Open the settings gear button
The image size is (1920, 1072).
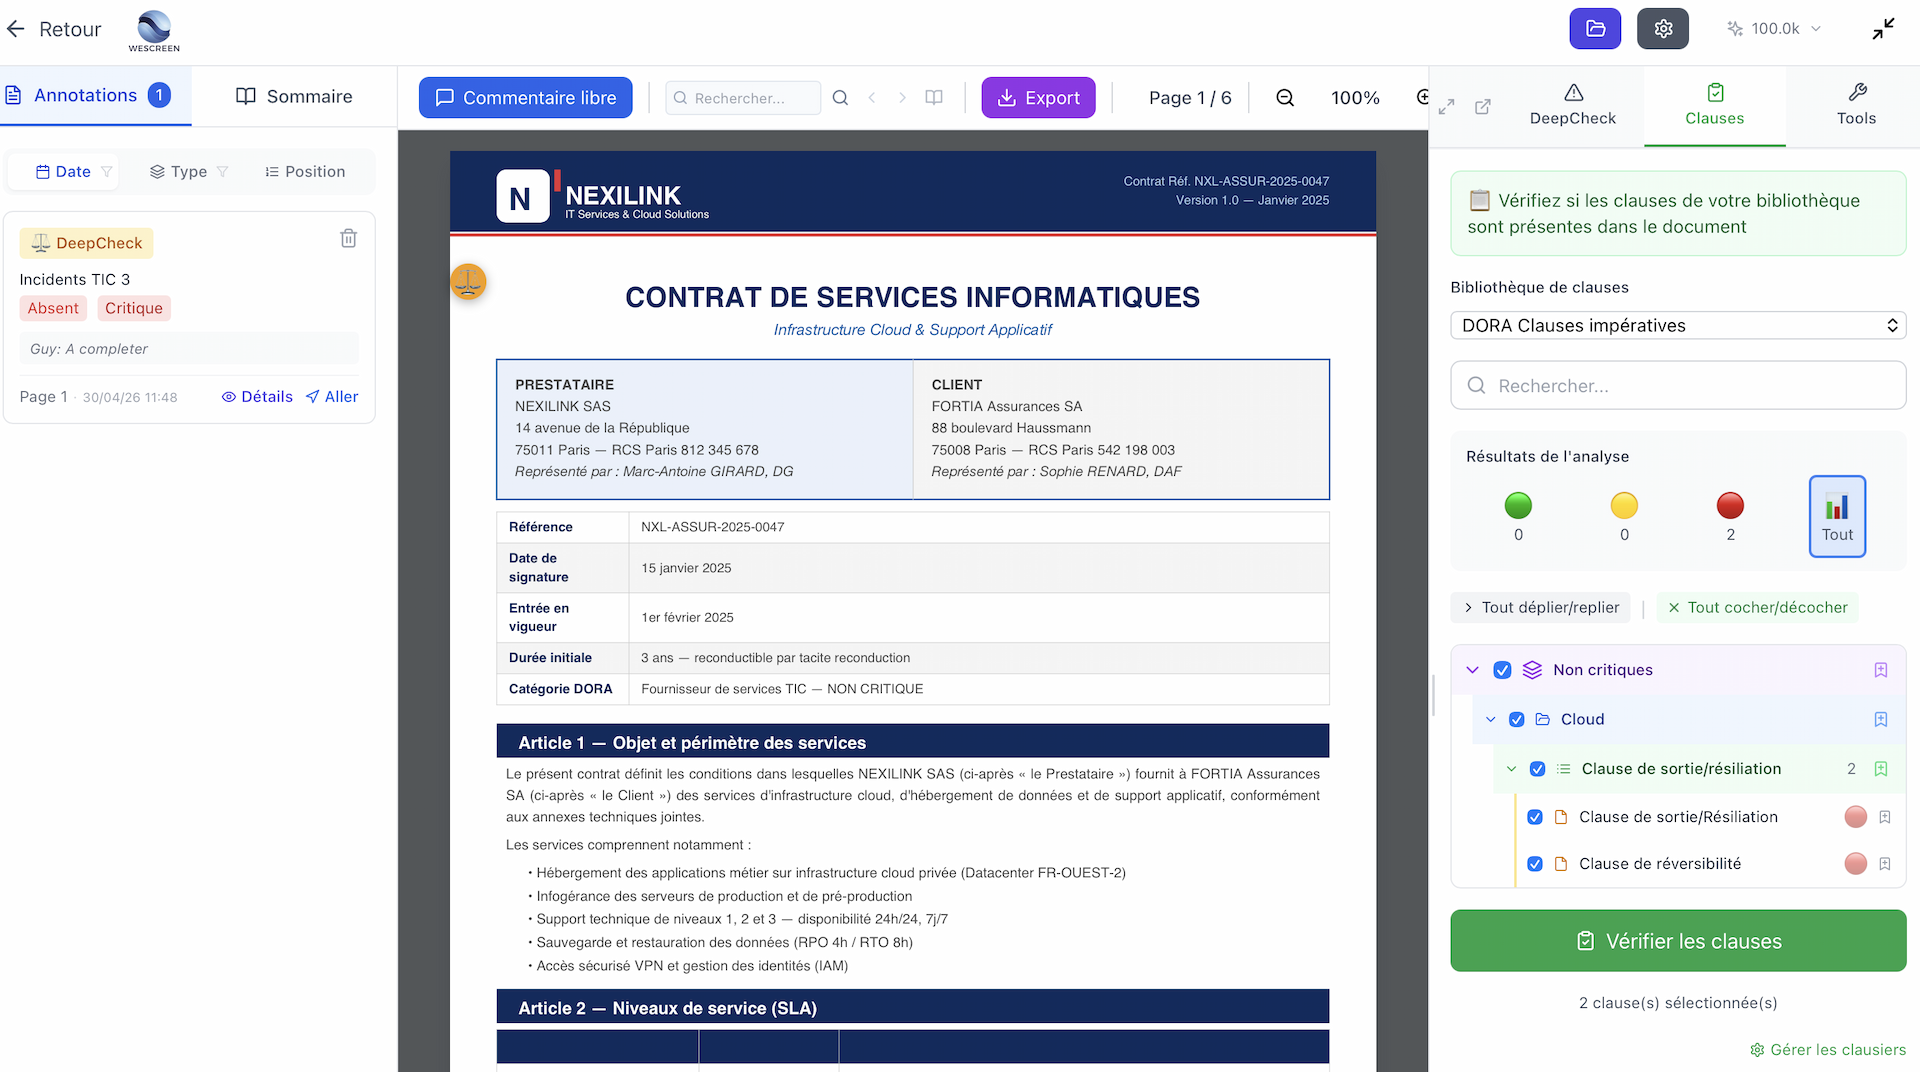[1663, 29]
